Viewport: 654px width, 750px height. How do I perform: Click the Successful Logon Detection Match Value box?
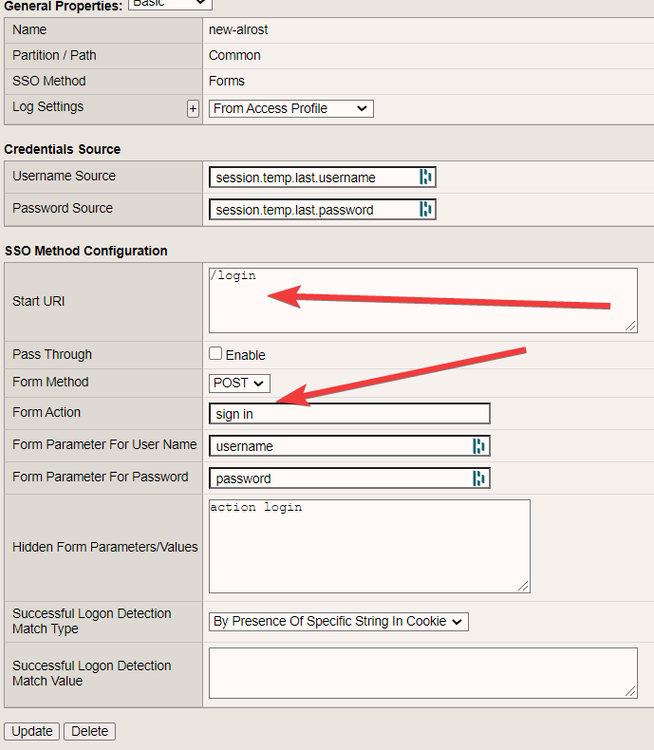coord(422,672)
